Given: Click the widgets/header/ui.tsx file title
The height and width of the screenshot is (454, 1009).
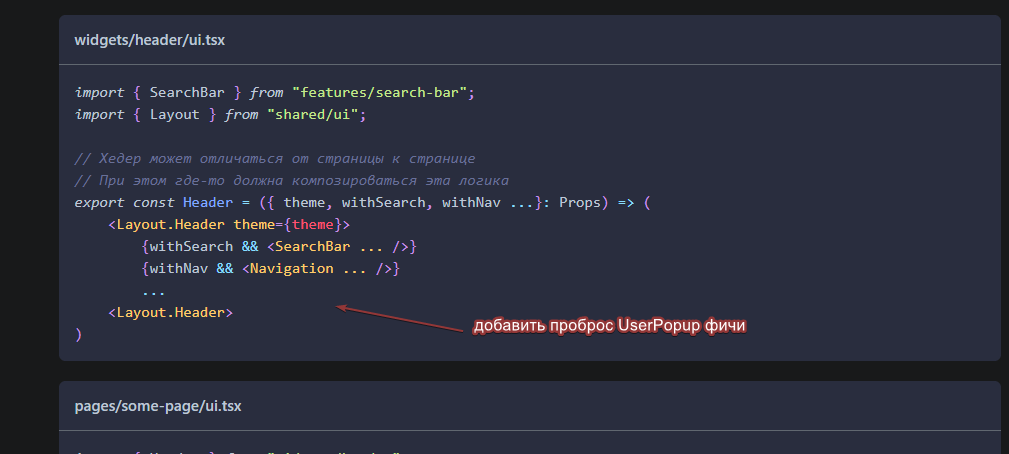Looking at the screenshot, I should (150, 40).
